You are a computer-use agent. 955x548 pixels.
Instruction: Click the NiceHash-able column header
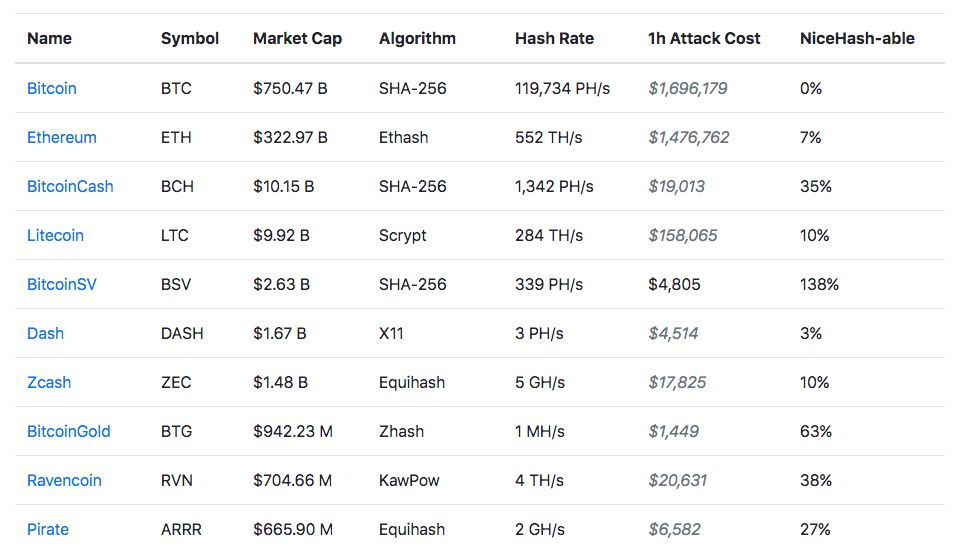[857, 39]
